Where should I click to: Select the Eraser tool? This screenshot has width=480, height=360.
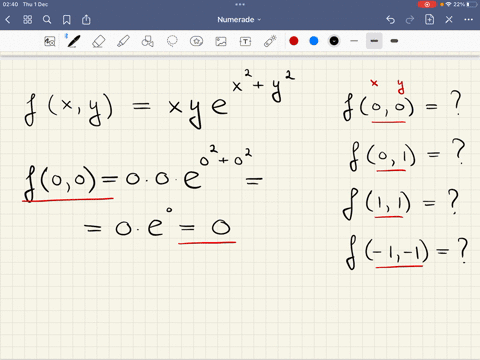[x=98, y=41]
